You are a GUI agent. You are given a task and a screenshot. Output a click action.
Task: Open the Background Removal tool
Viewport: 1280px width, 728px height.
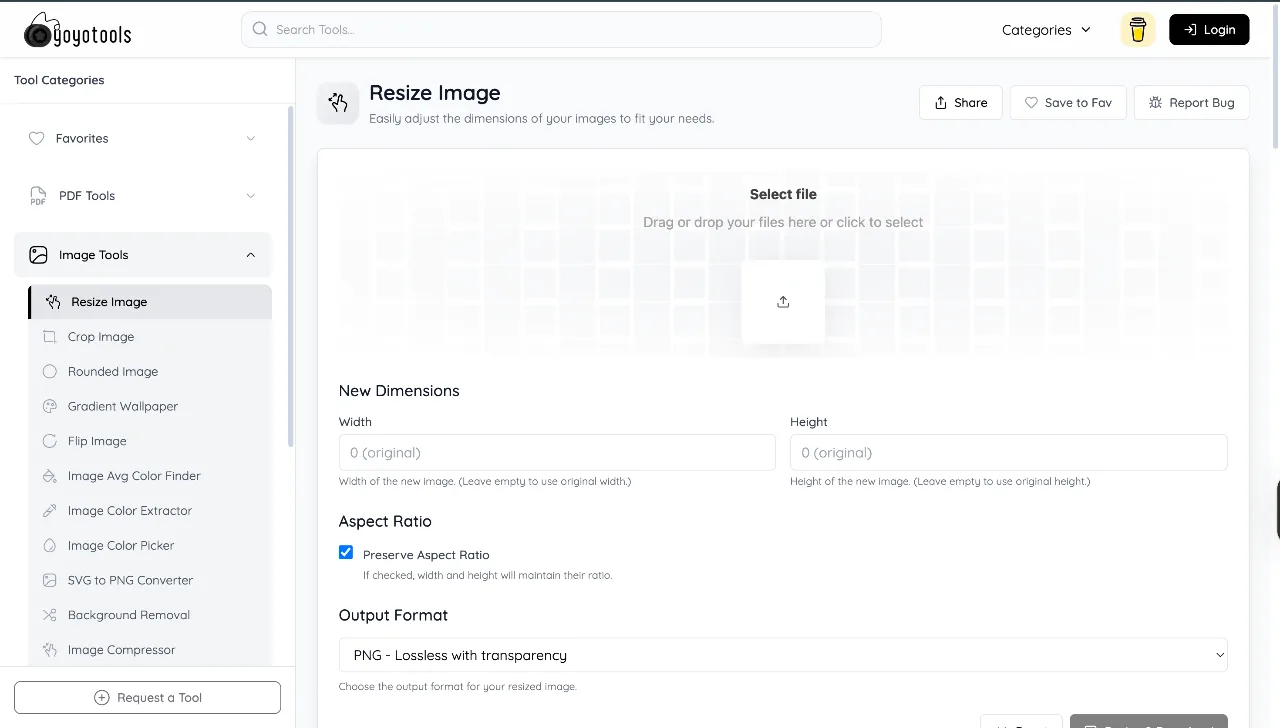(x=150, y=615)
